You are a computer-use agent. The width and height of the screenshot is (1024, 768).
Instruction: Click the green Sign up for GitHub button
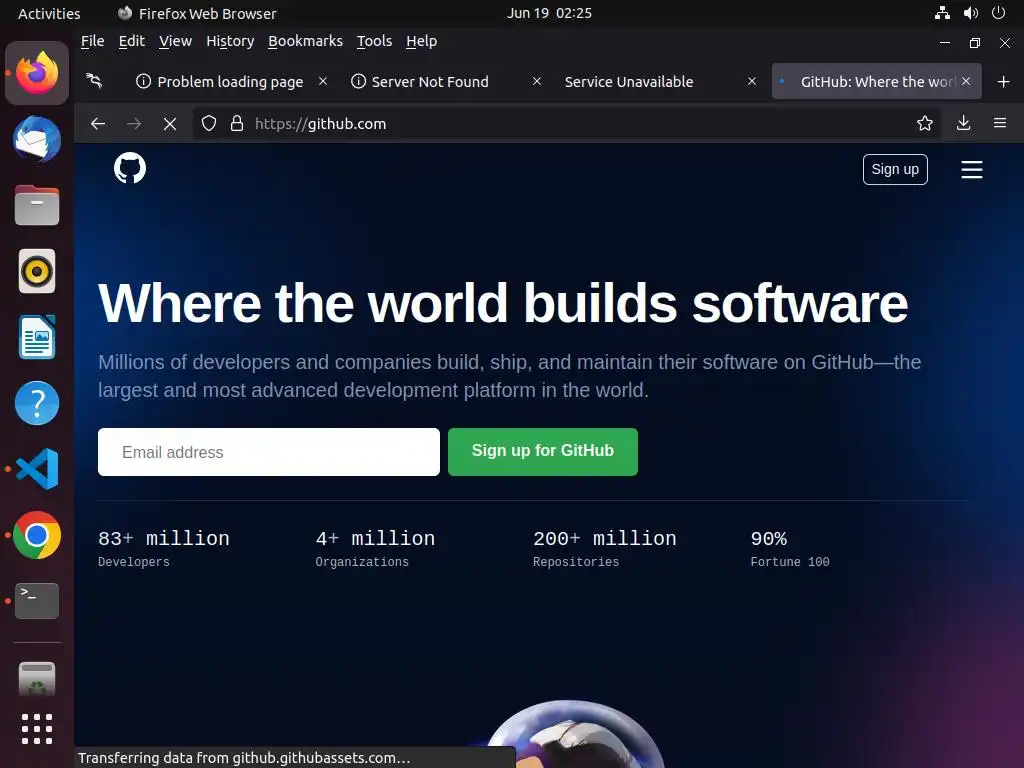coord(543,451)
